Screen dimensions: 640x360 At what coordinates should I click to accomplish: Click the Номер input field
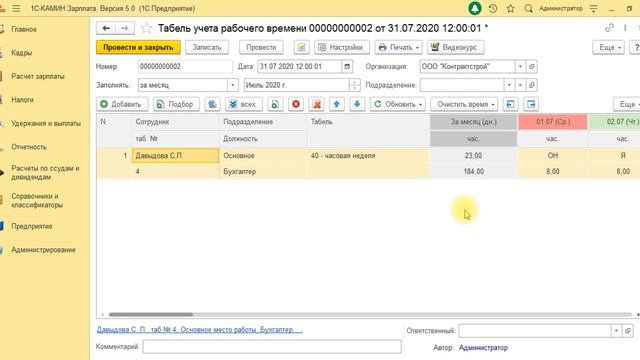coord(185,67)
